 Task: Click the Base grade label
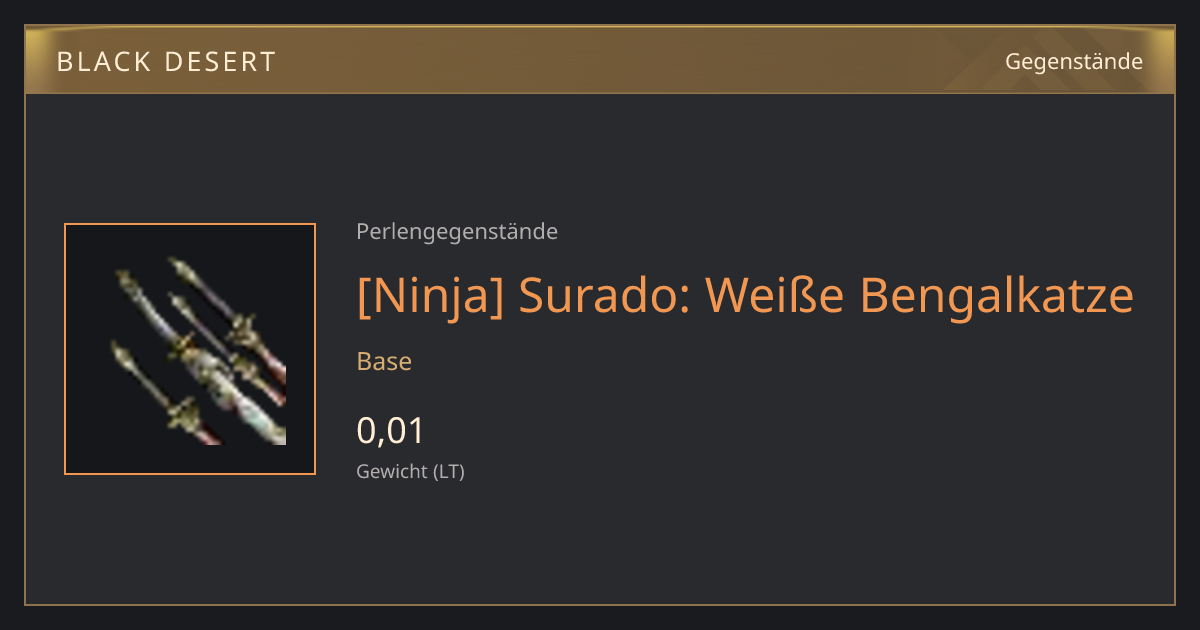point(384,361)
